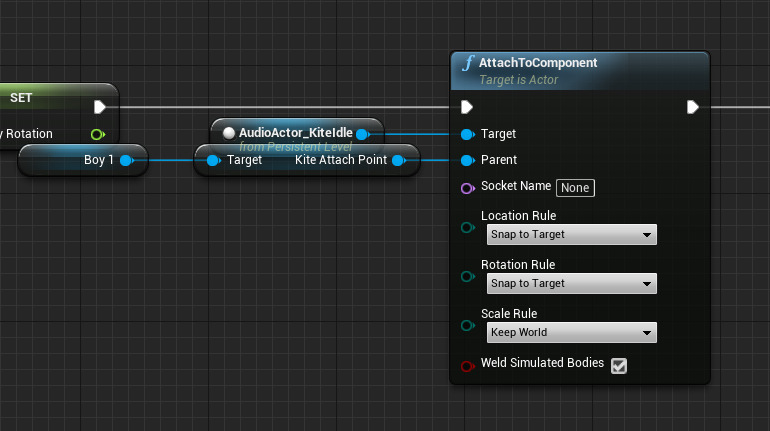
Task: Click the Parent input pin on AttachToComponent
Action: pos(467,160)
